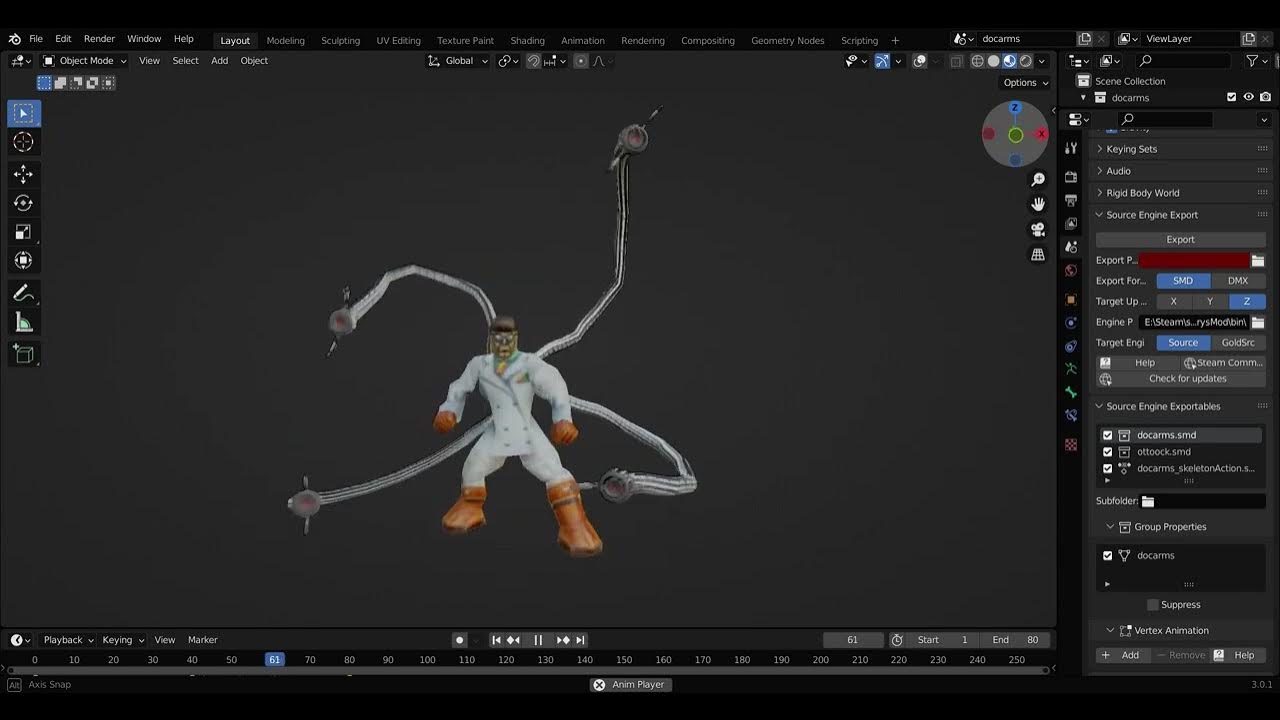Screen dimensions: 1280x720
Task: Click the zoom view magnifier icon
Action: pyautogui.click(x=1038, y=179)
